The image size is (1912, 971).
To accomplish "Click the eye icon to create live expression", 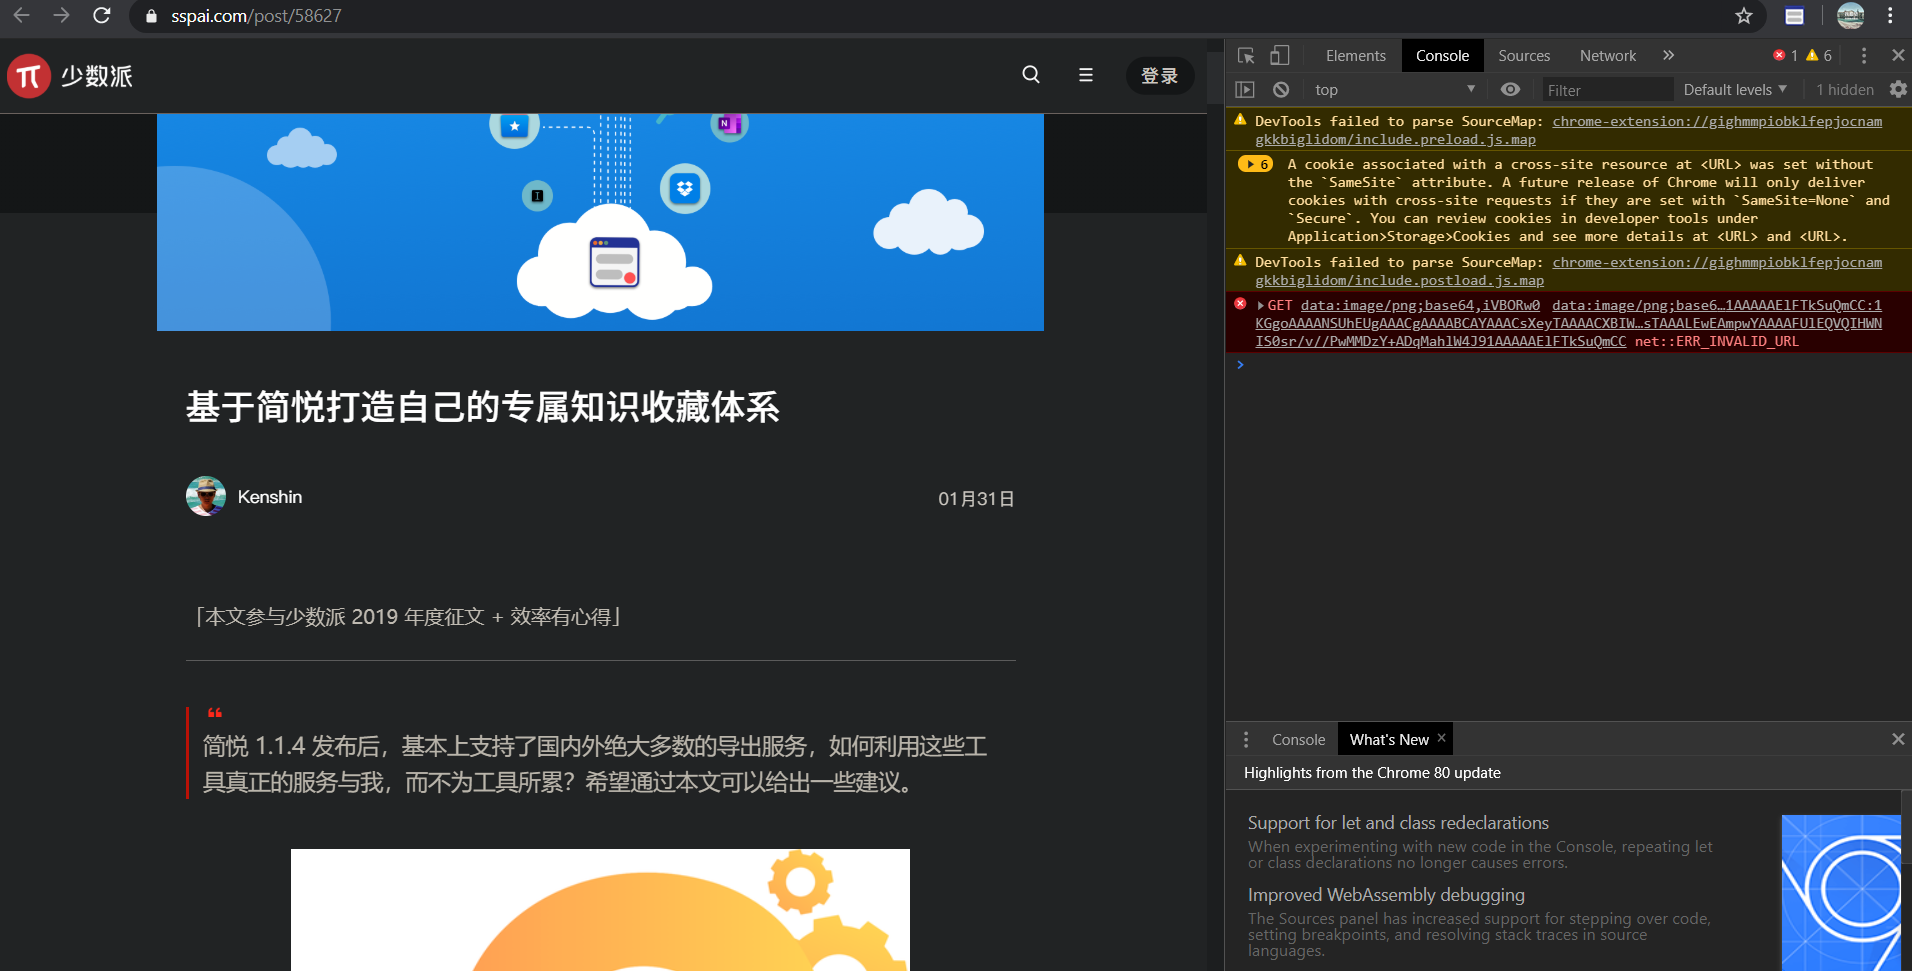I will pyautogui.click(x=1510, y=89).
